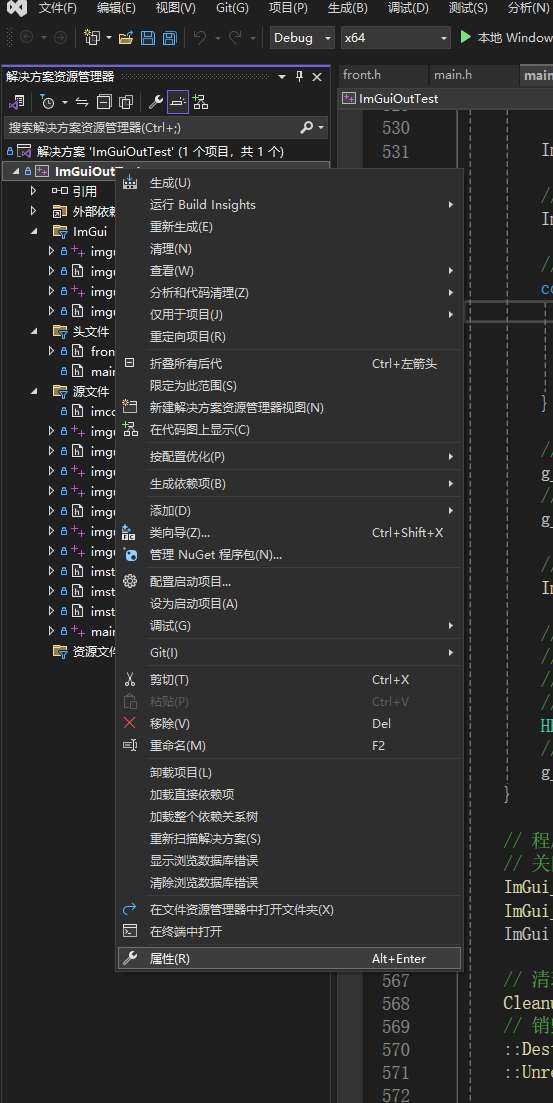
Task: Select 折叠所有后代 in the context menu
Action: click(x=289, y=364)
